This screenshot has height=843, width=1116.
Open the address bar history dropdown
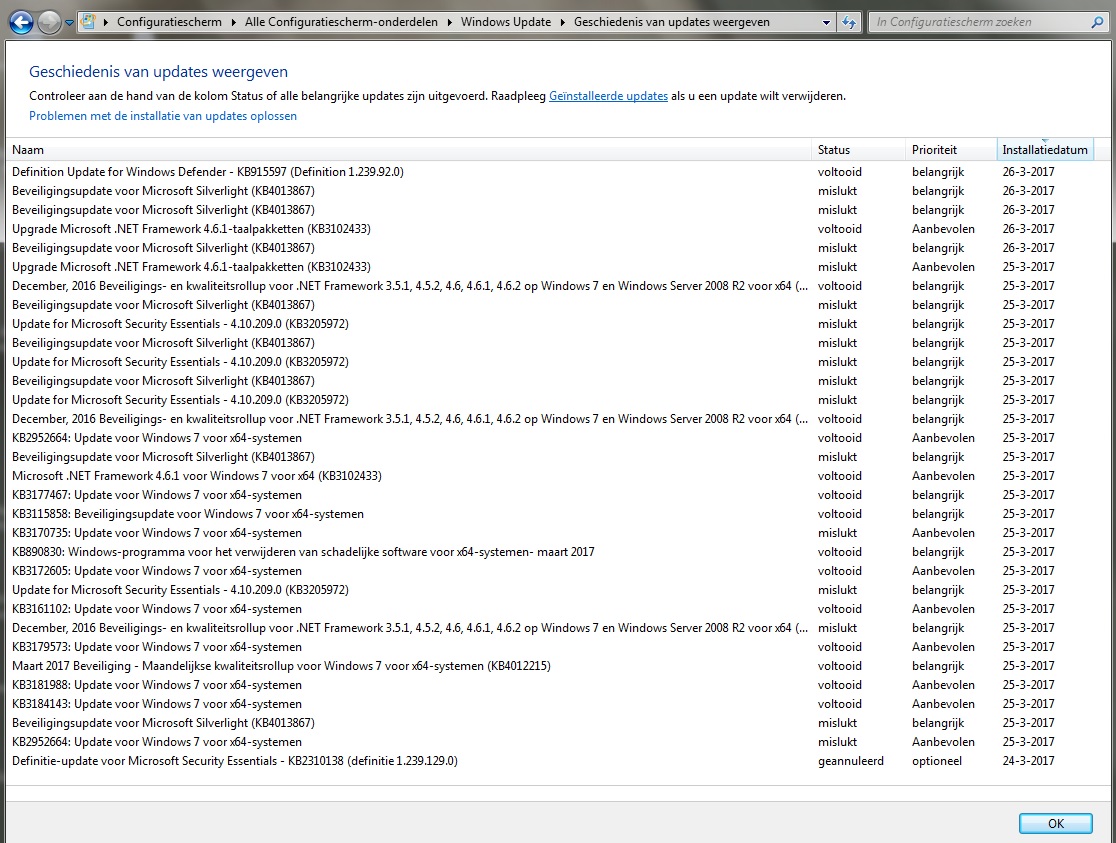(825, 22)
